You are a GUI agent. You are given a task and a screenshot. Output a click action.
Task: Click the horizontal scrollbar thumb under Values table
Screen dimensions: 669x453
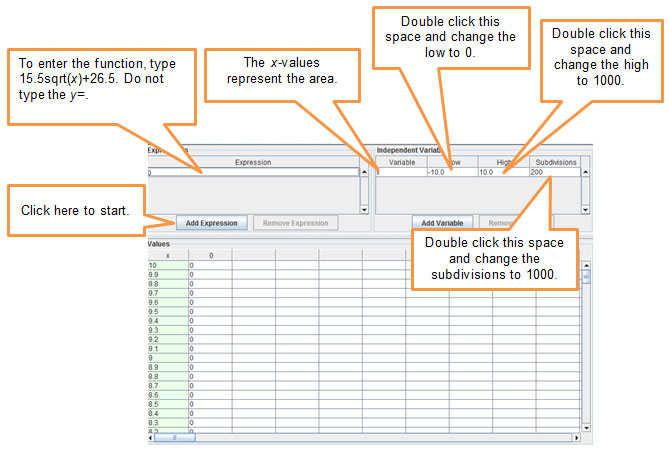click(x=175, y=438)
